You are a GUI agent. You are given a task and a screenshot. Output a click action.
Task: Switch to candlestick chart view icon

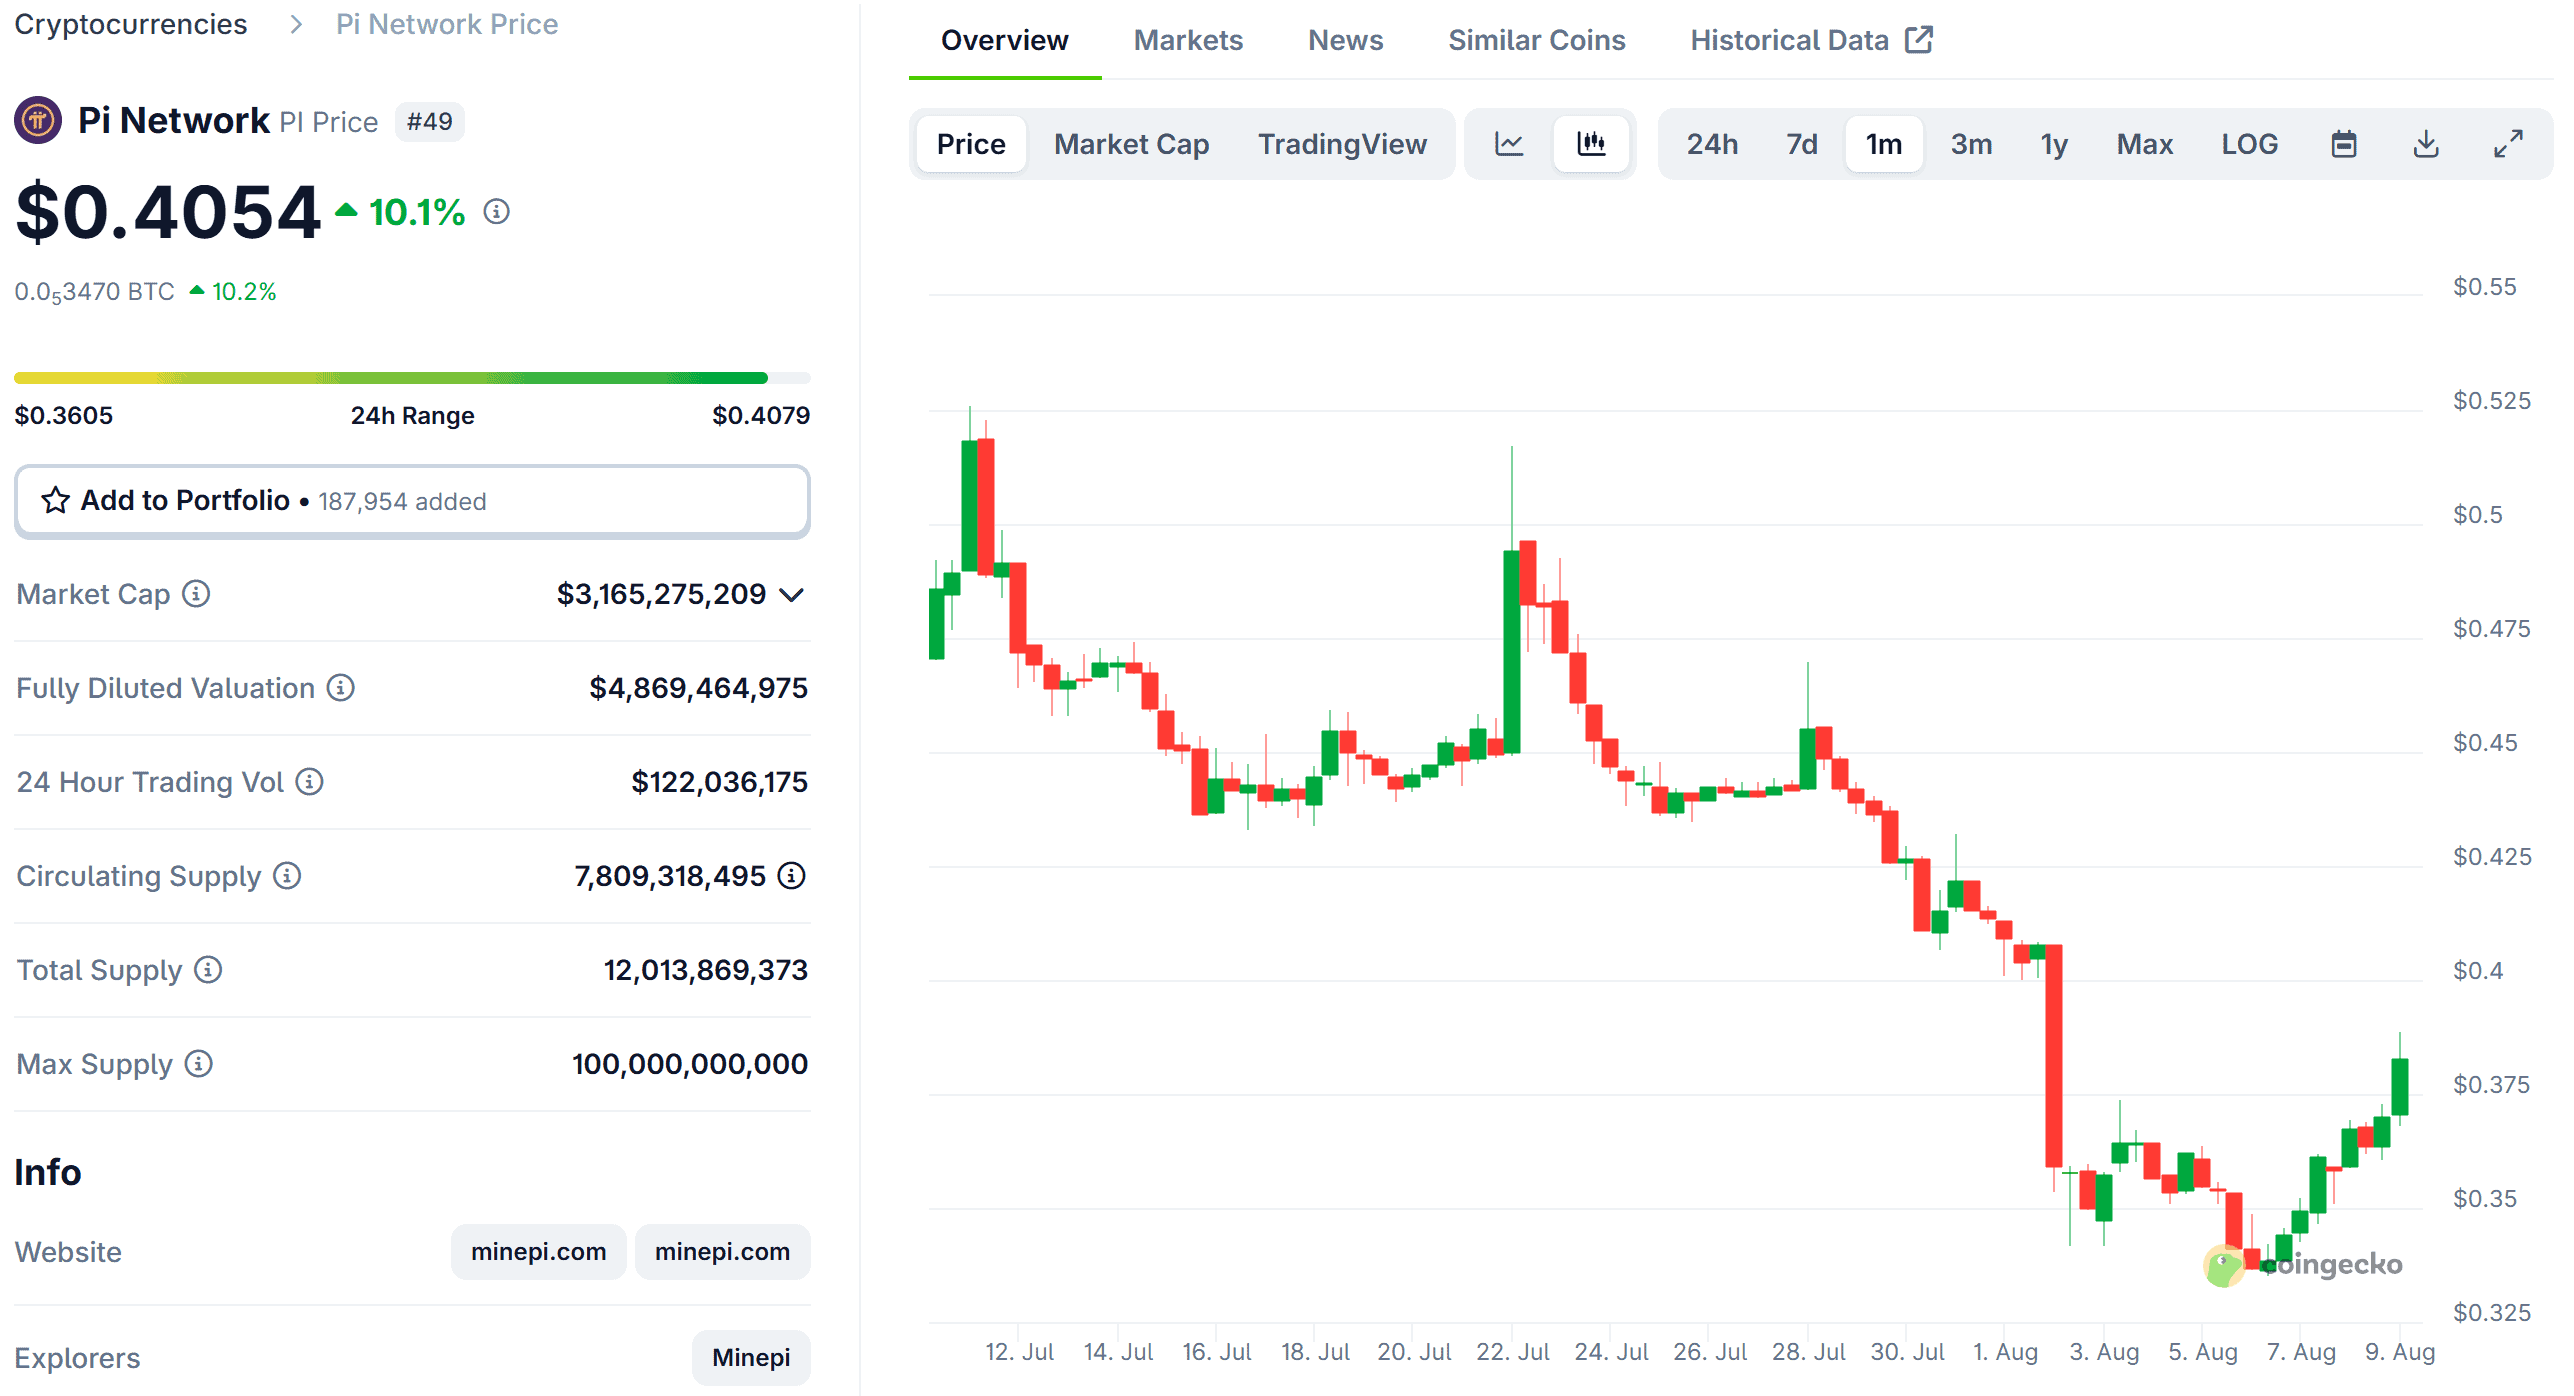coord(1591,144)
